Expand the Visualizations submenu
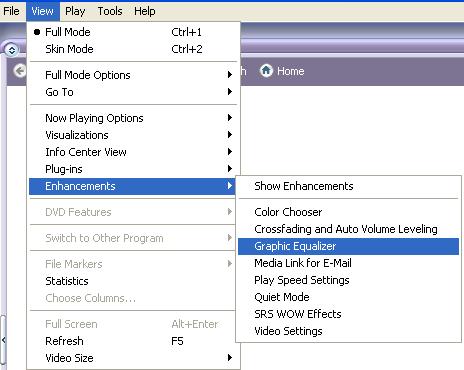 [133, 135]
